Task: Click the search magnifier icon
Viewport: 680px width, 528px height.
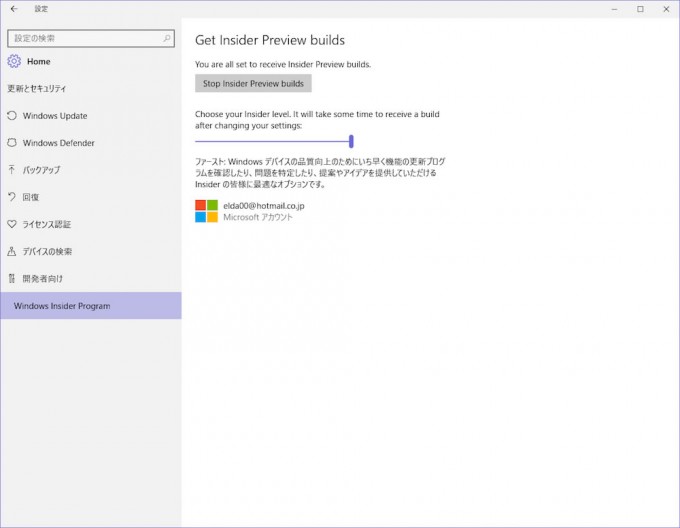Action: coord(167,38)
